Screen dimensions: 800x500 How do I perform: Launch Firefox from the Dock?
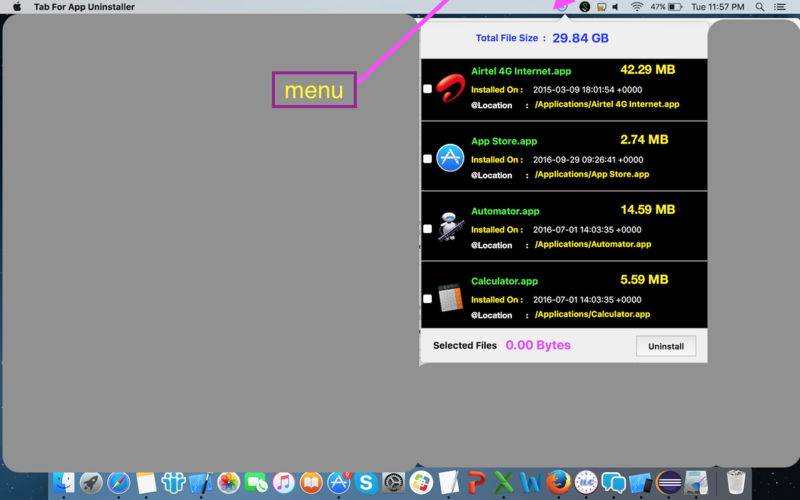point(559,482)
